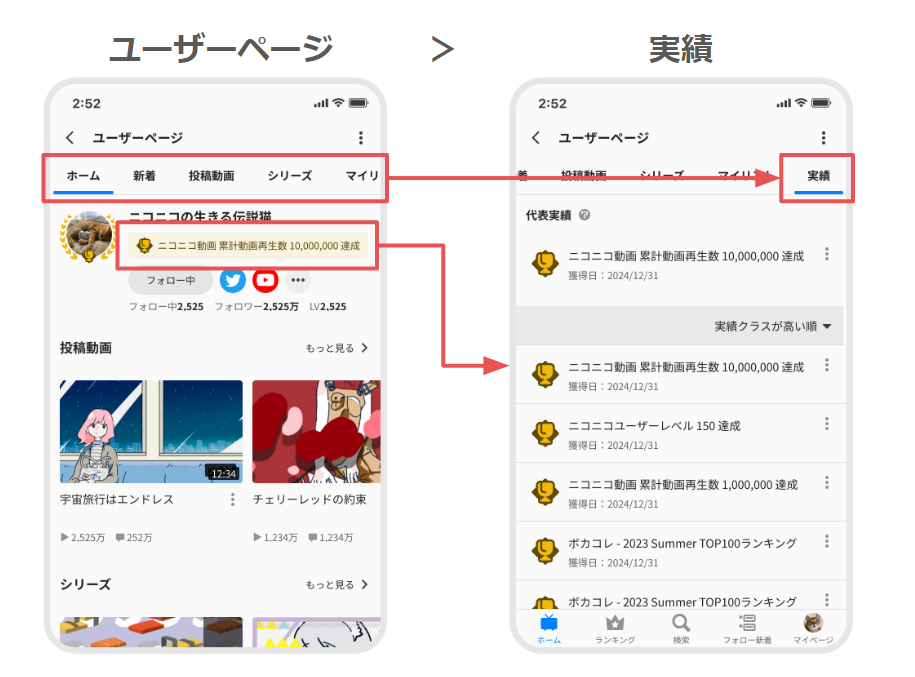Screen dimensions: 915x677
Task: Tap the user's cat avatar image
Action: (x=89, y=236)
